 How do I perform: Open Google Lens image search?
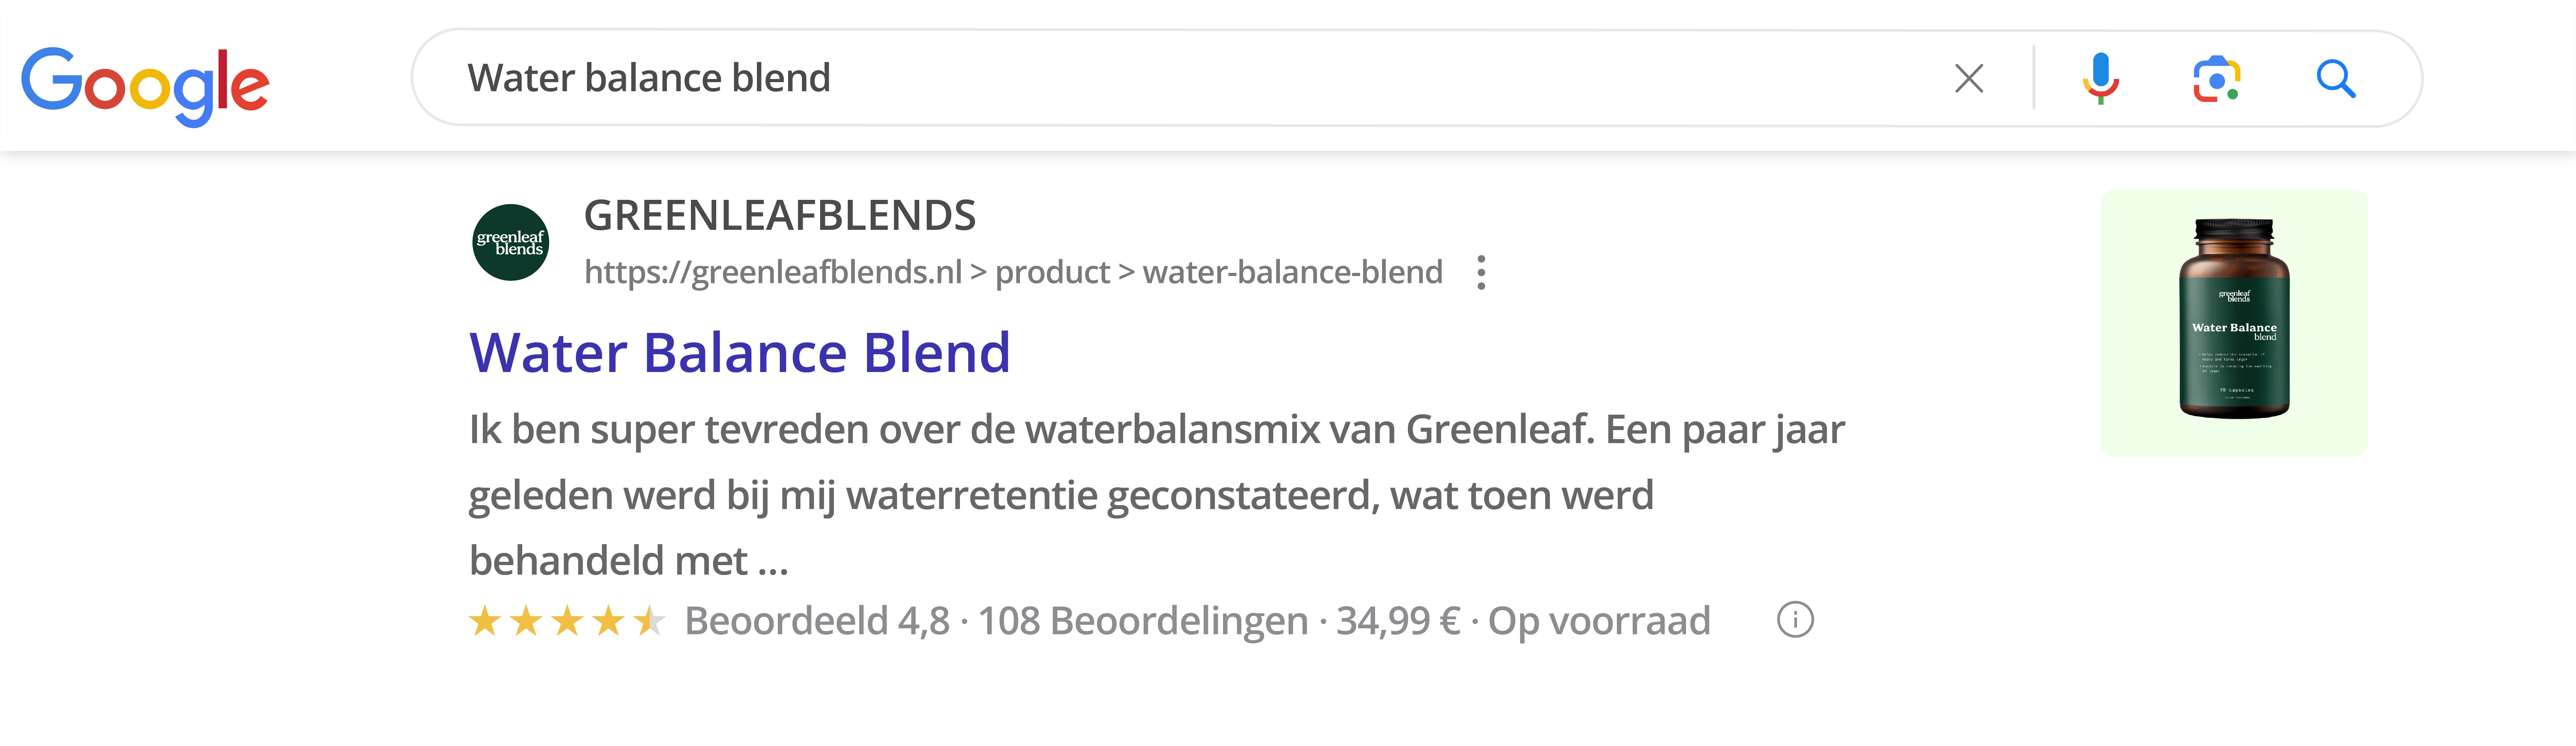2217,79
